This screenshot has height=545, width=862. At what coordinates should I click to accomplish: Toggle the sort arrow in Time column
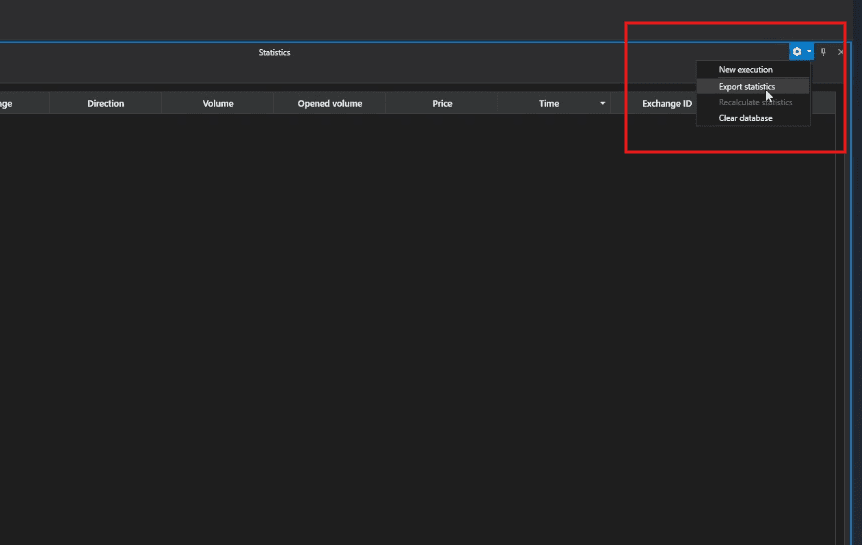coord(602,104)
